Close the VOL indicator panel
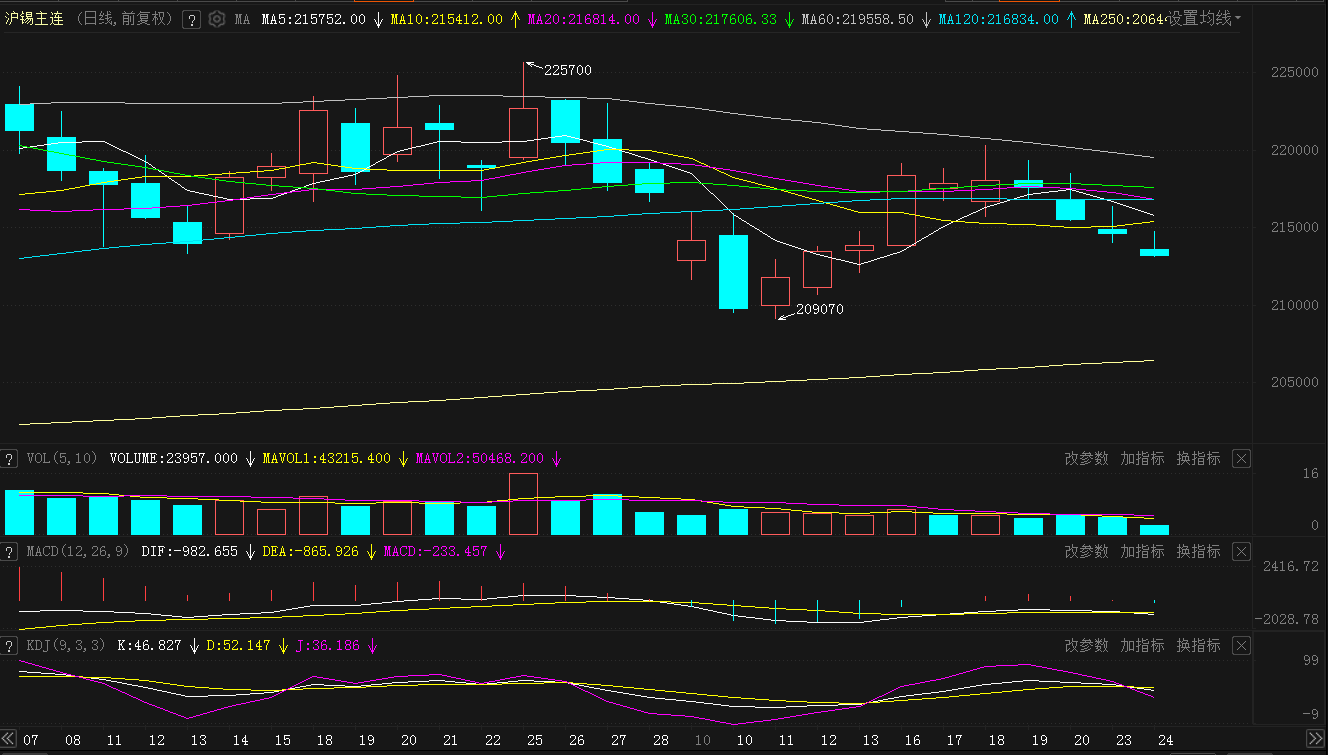 pyautogui.click(x=1241, y=459)
